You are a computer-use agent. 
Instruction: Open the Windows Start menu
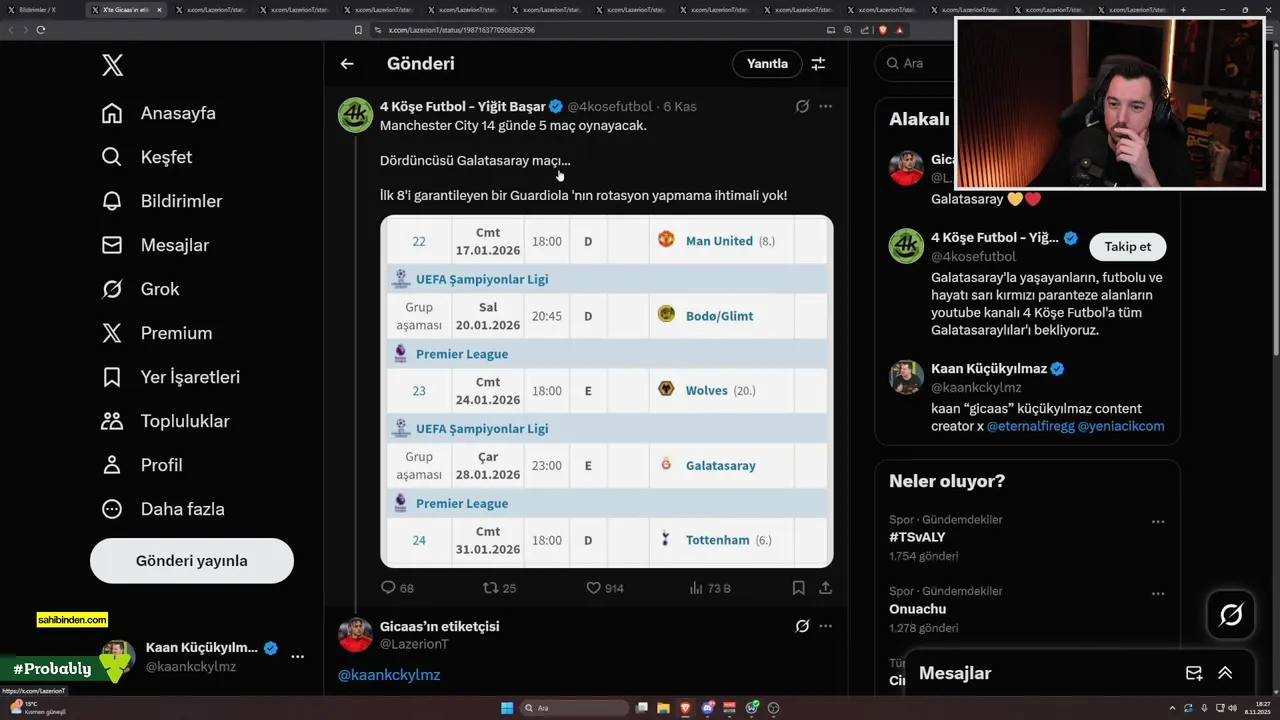(x=507, y=708)
